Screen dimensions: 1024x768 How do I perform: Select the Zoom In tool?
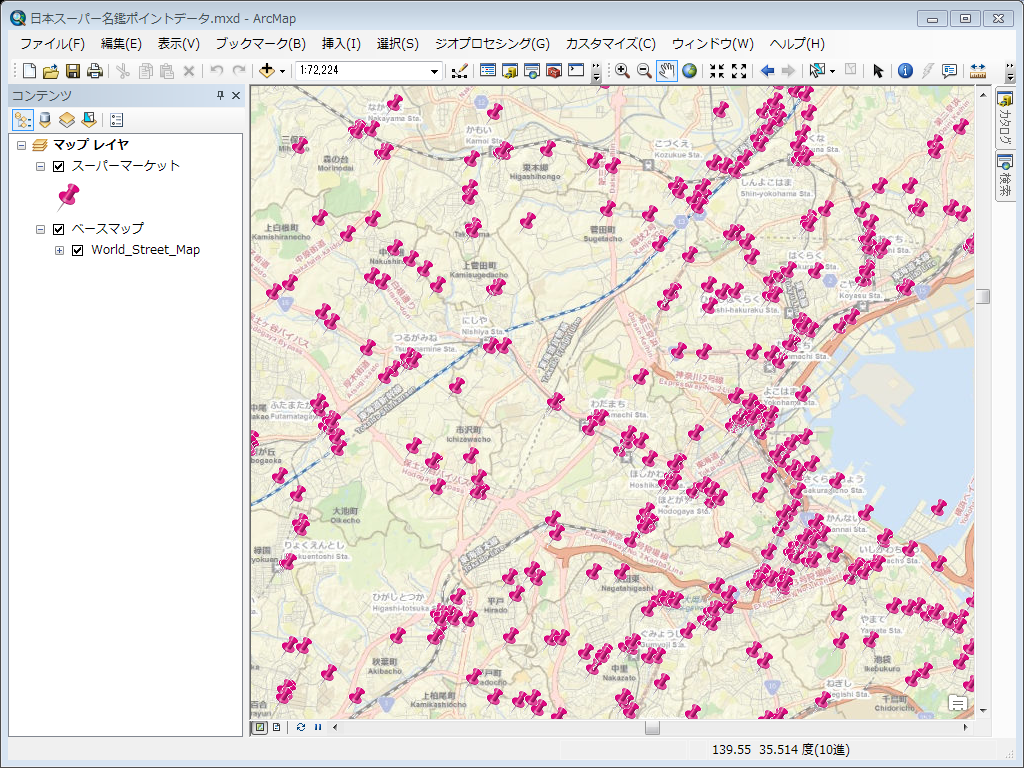622,71
